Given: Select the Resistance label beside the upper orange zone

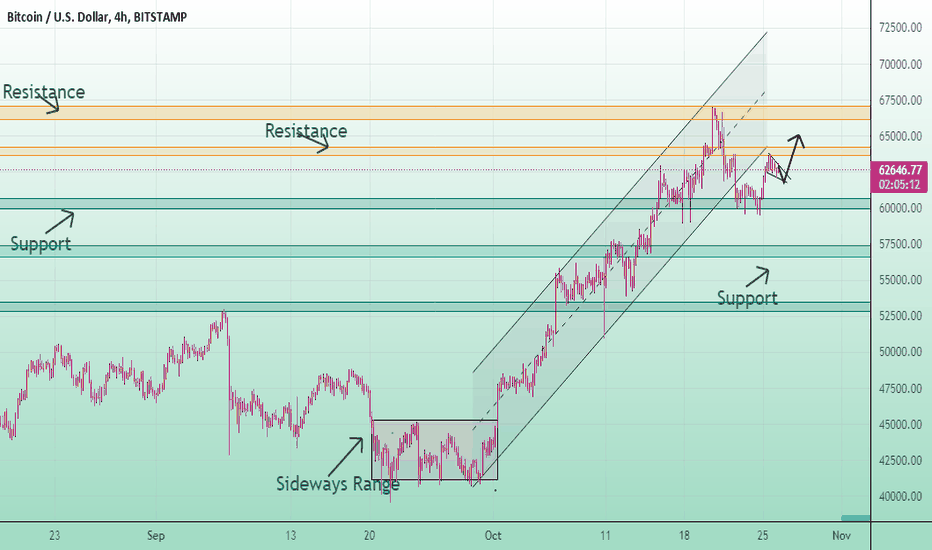Looking at the screenshot, I should coord(44,92).
